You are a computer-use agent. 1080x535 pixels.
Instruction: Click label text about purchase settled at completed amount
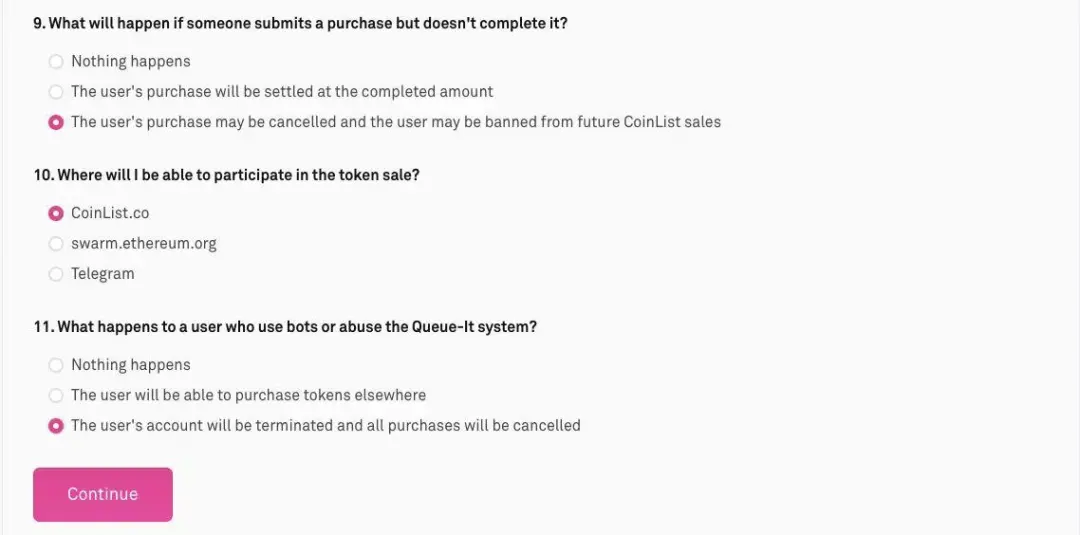282,92
